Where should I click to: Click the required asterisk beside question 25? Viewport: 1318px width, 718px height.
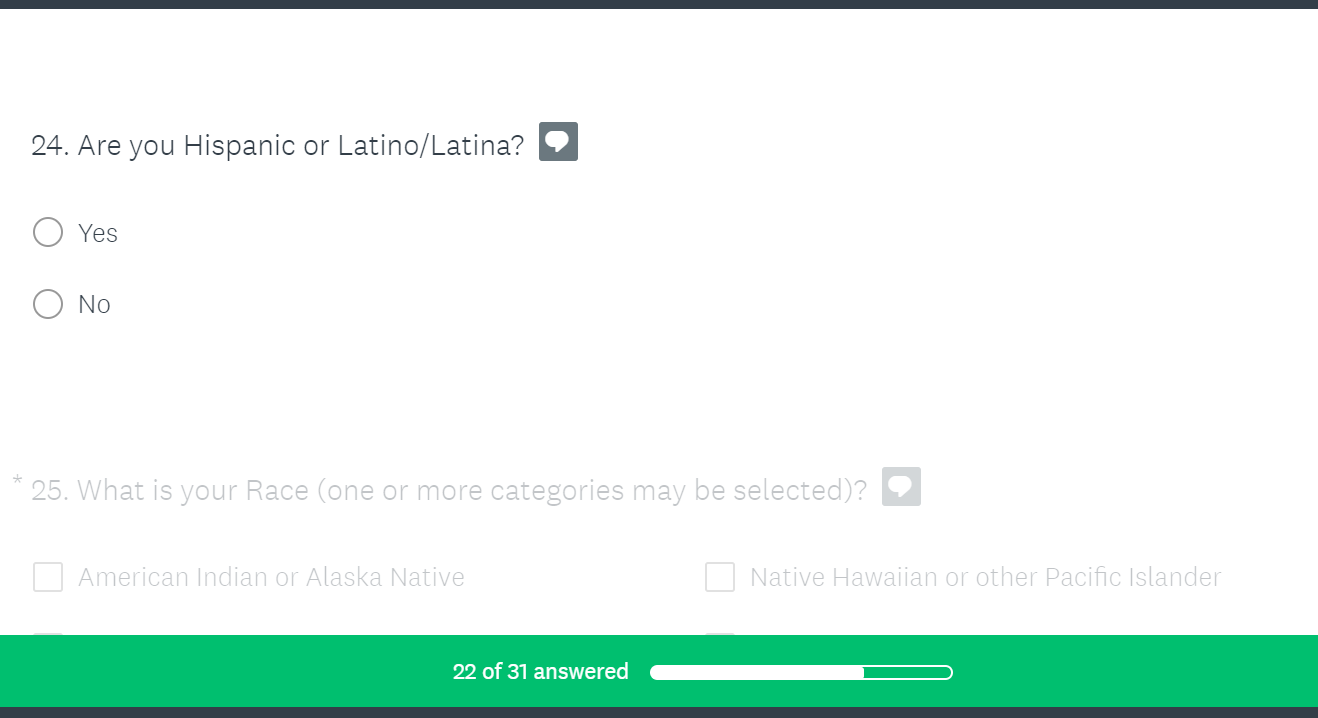(17, 482)
